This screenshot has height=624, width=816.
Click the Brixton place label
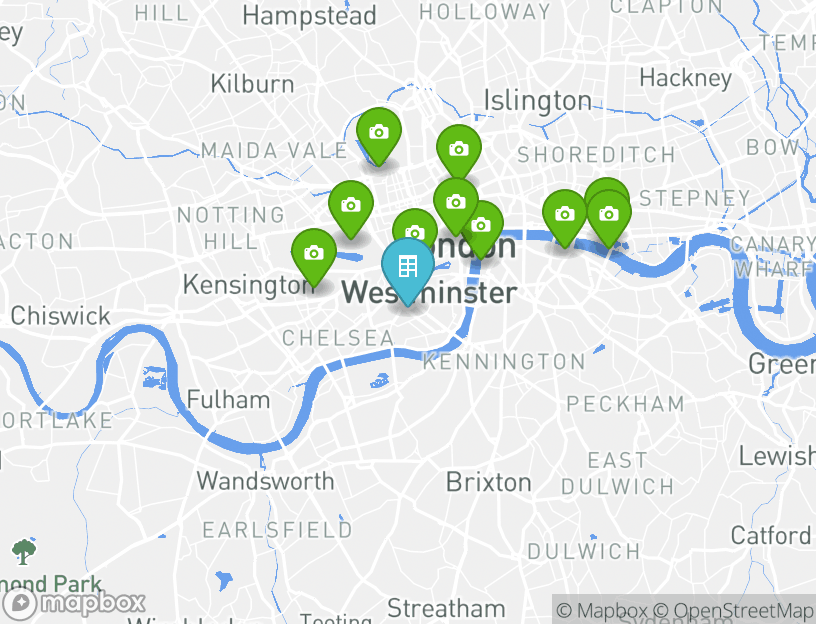coord(489,482)
